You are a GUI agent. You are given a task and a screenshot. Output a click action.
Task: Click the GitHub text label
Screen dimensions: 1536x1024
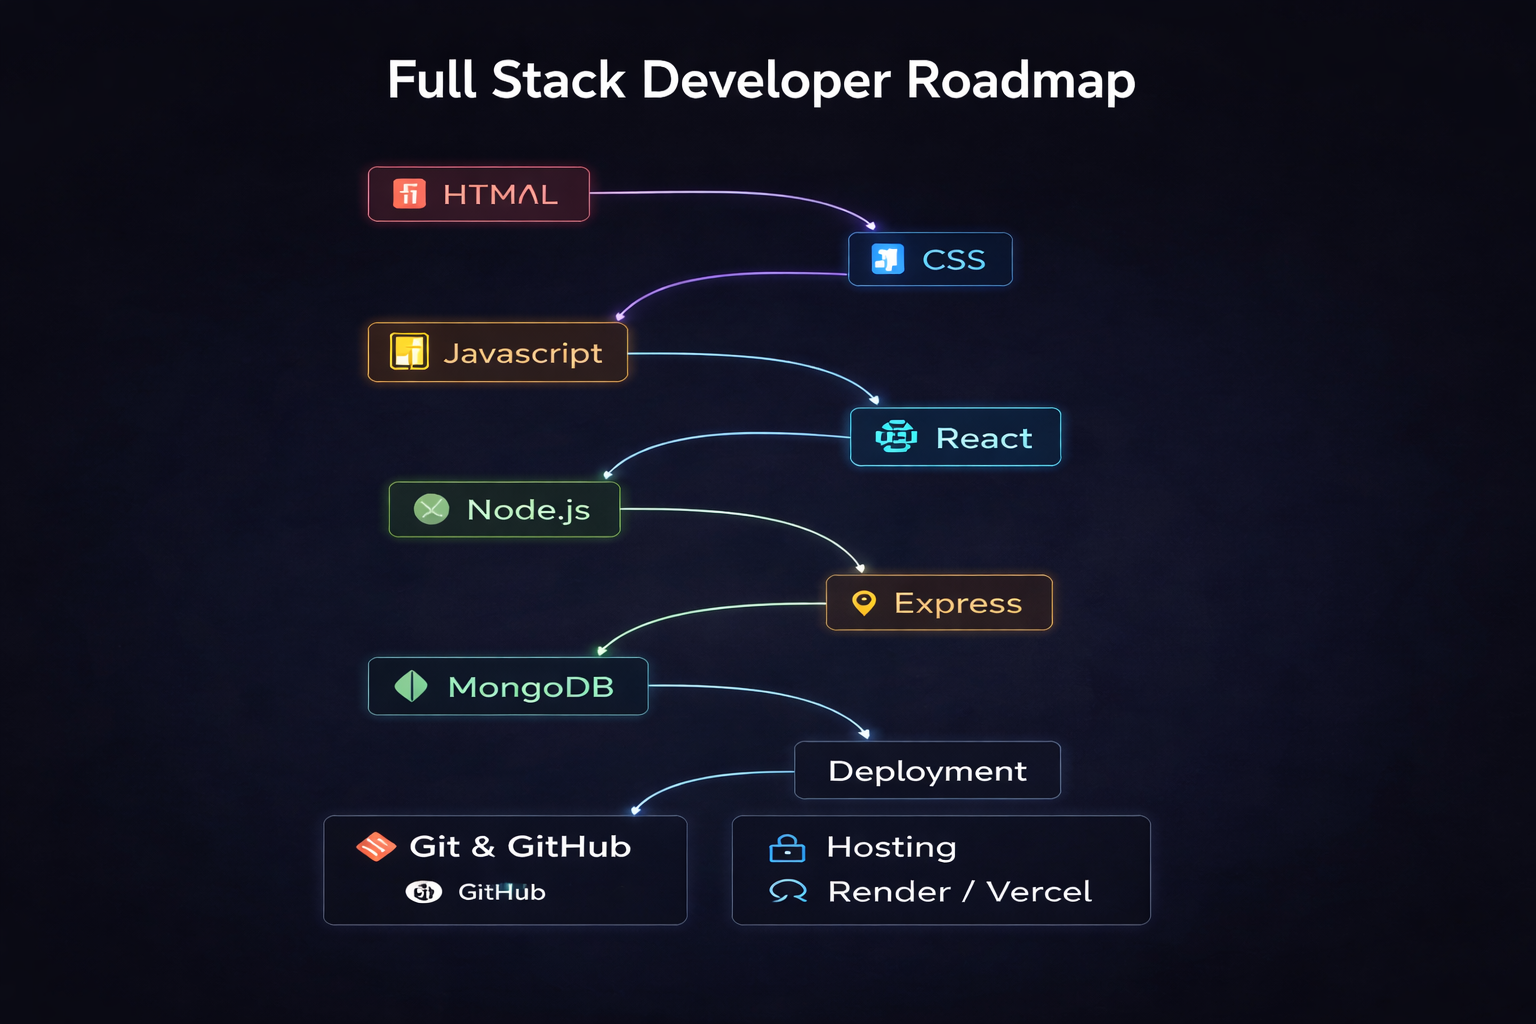point(502,892)
